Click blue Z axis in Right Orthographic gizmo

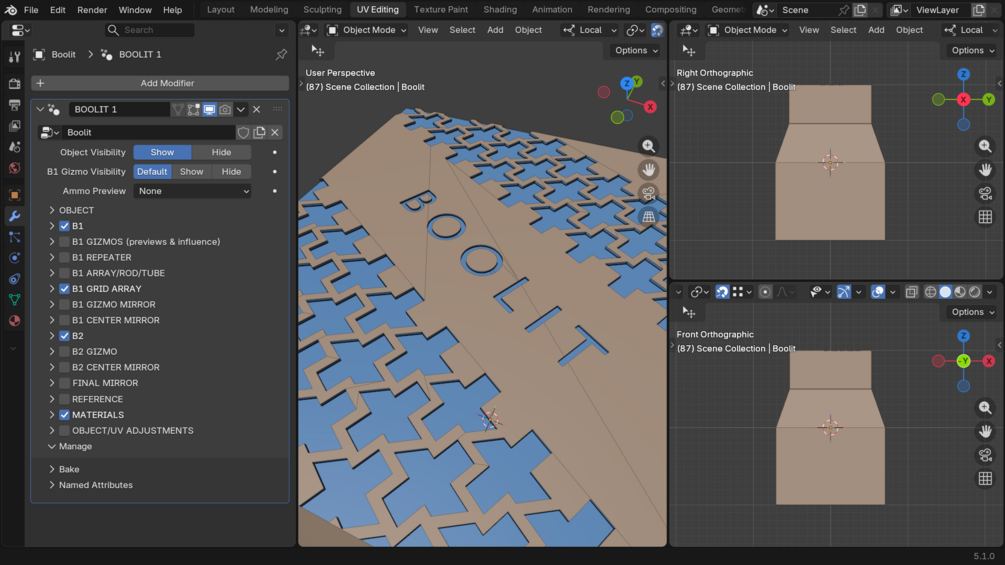(x=963, y=74)
